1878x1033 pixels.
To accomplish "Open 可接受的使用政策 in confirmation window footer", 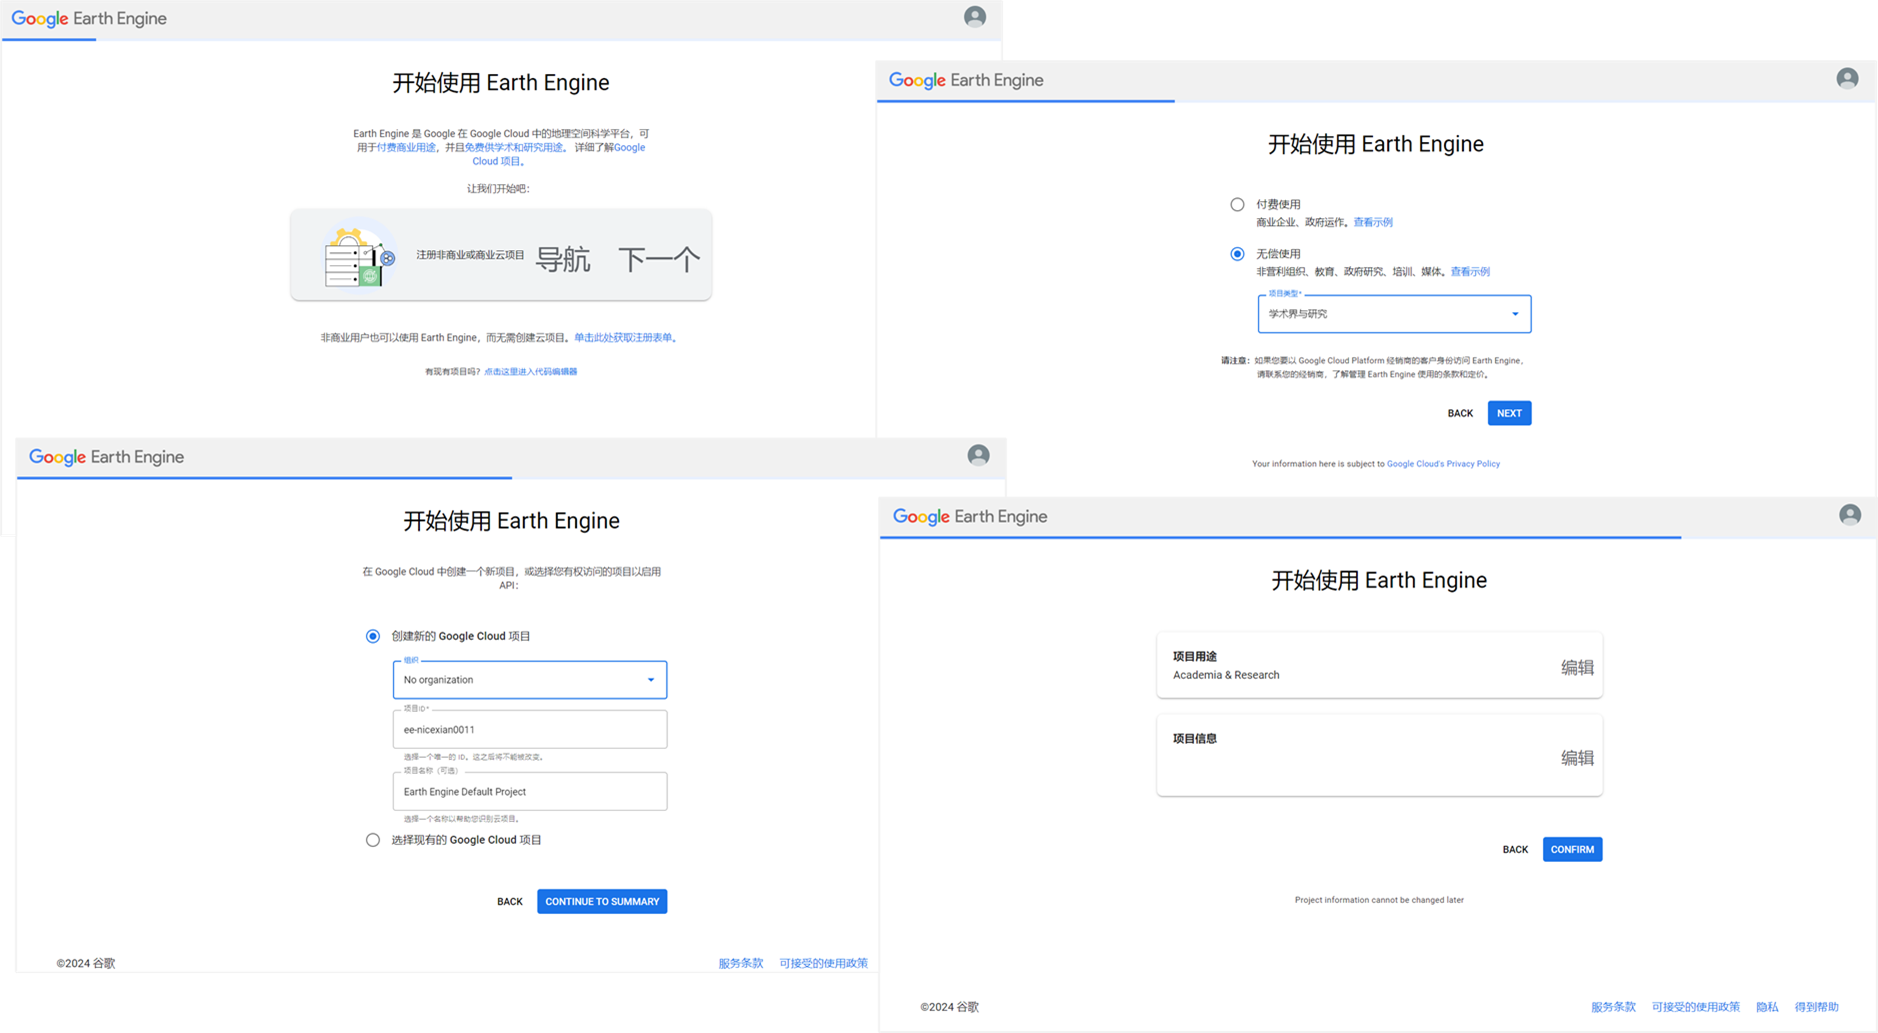I will coord(1696,1007).
